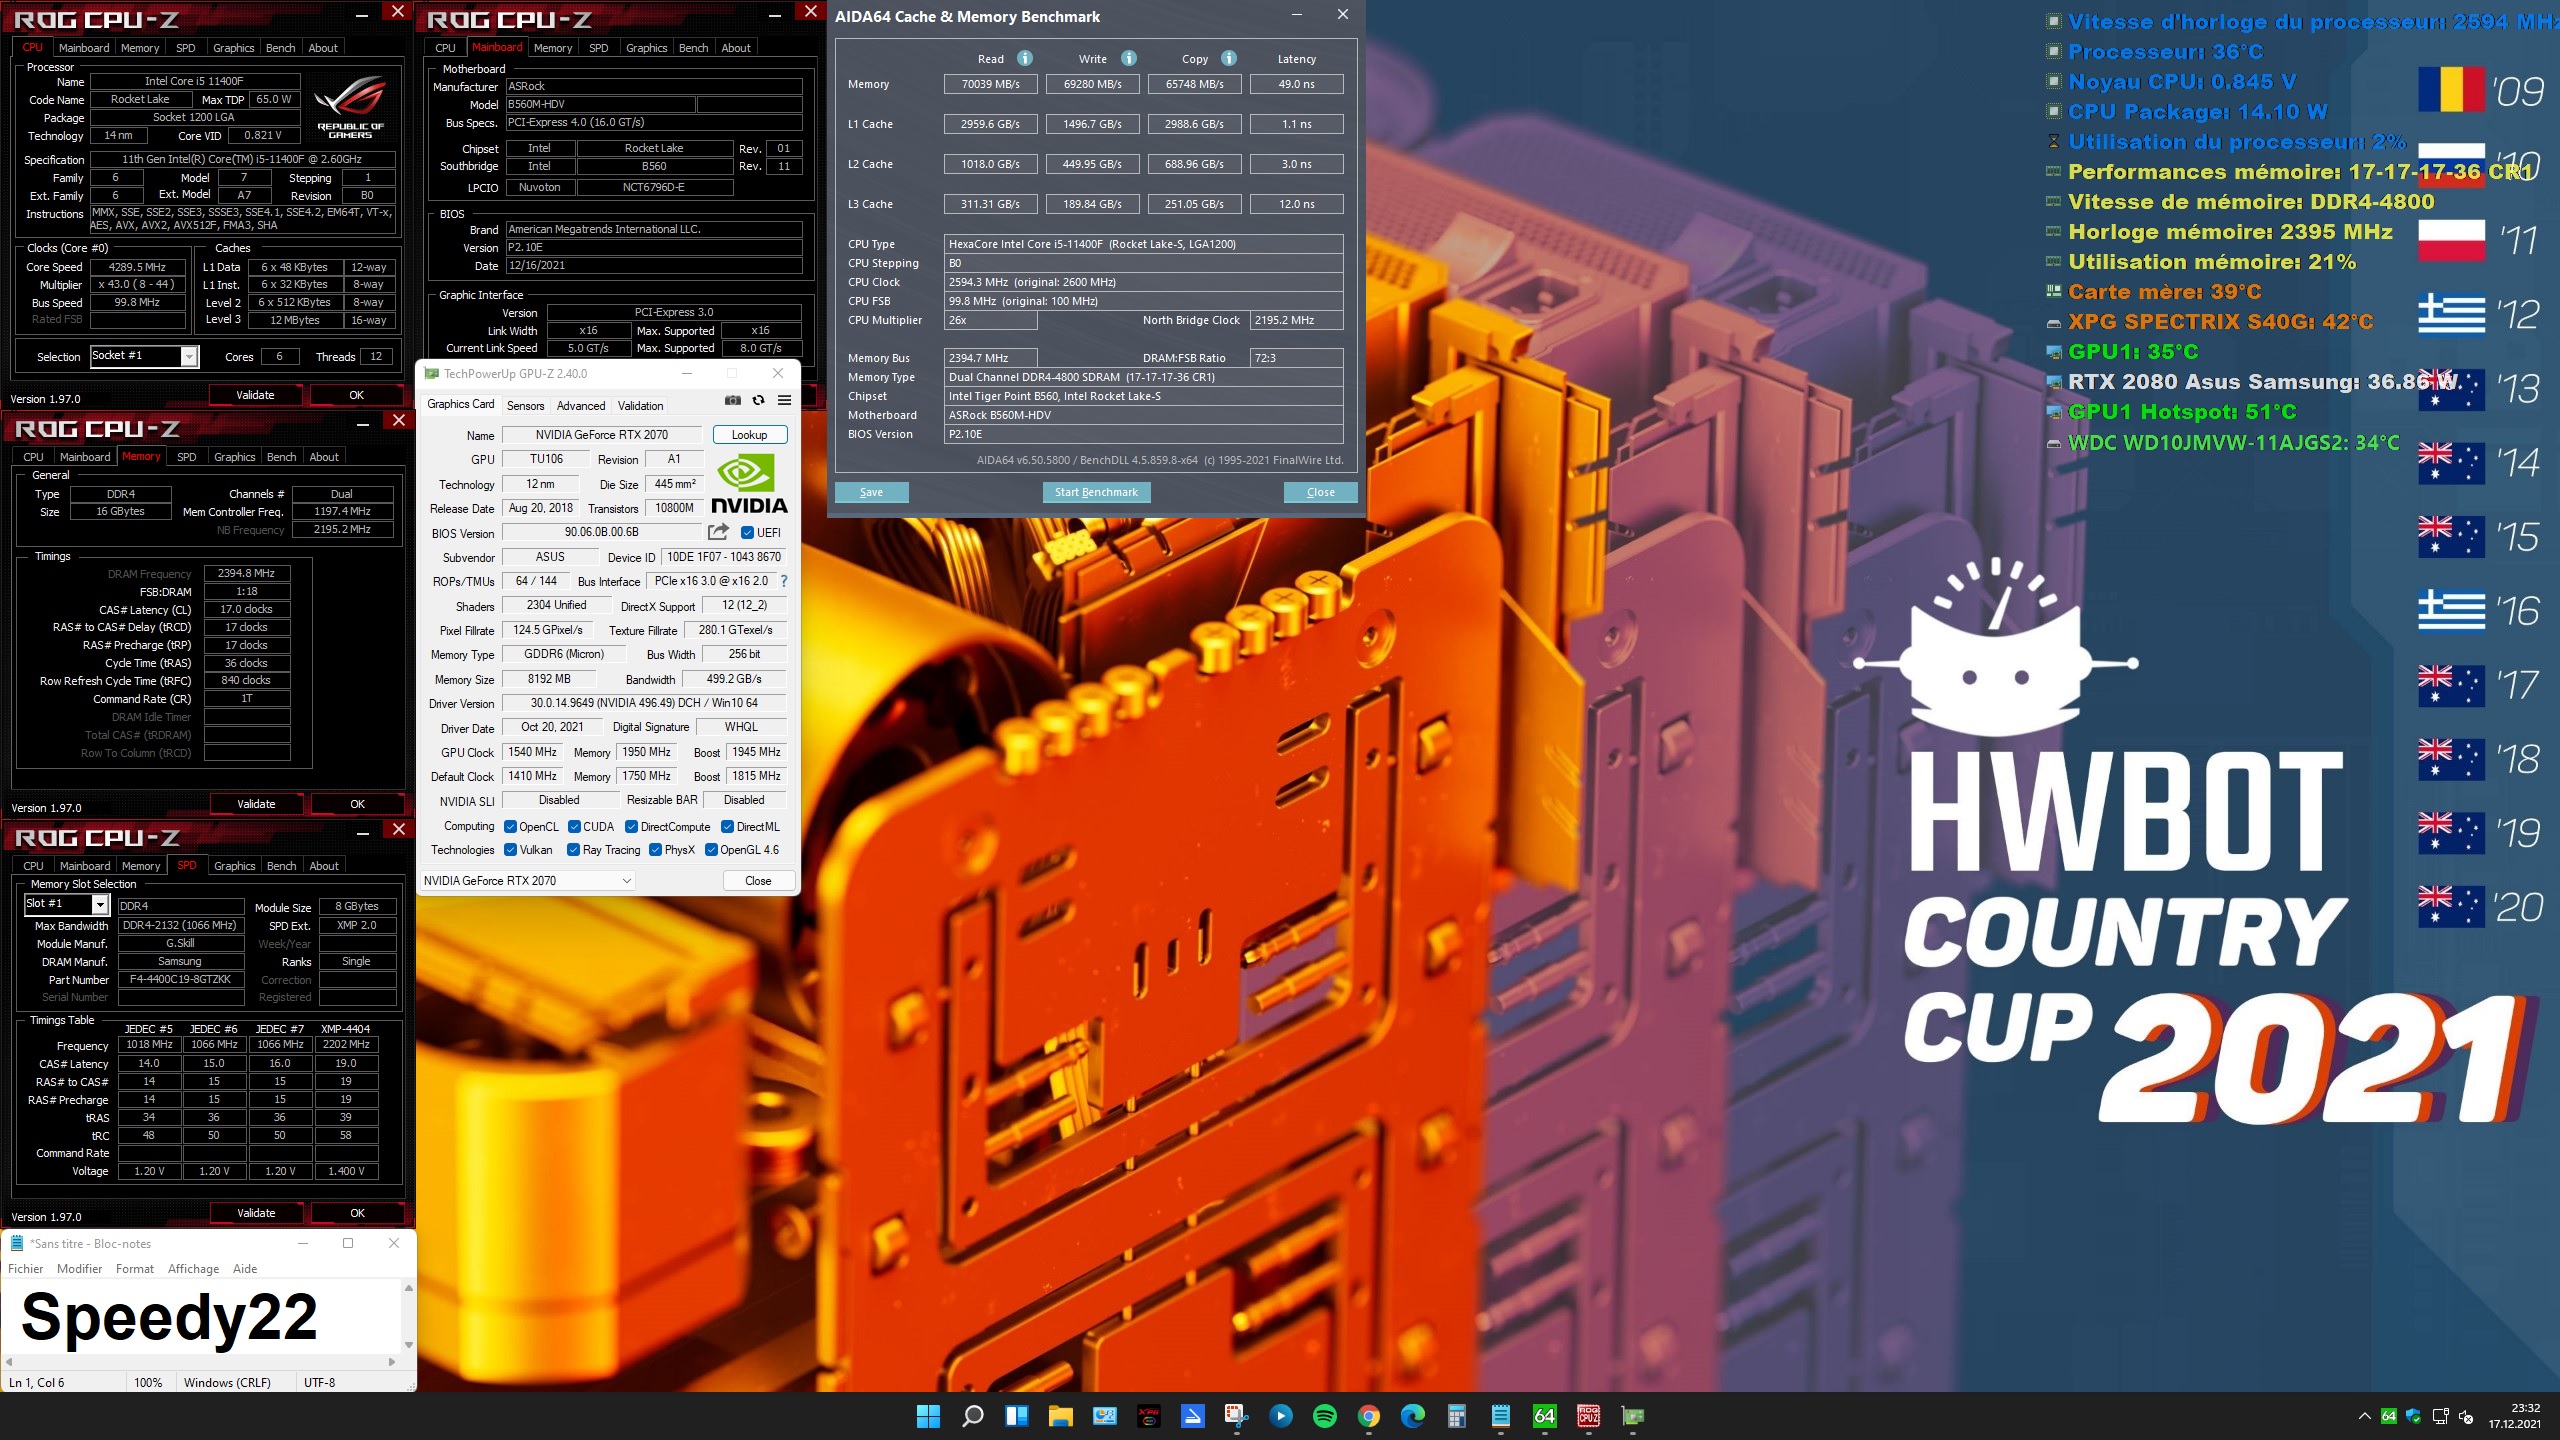The image size is (2560, 1440).
Task: Click the Core Speed value 4289.5 MHz
Action: 138,267
